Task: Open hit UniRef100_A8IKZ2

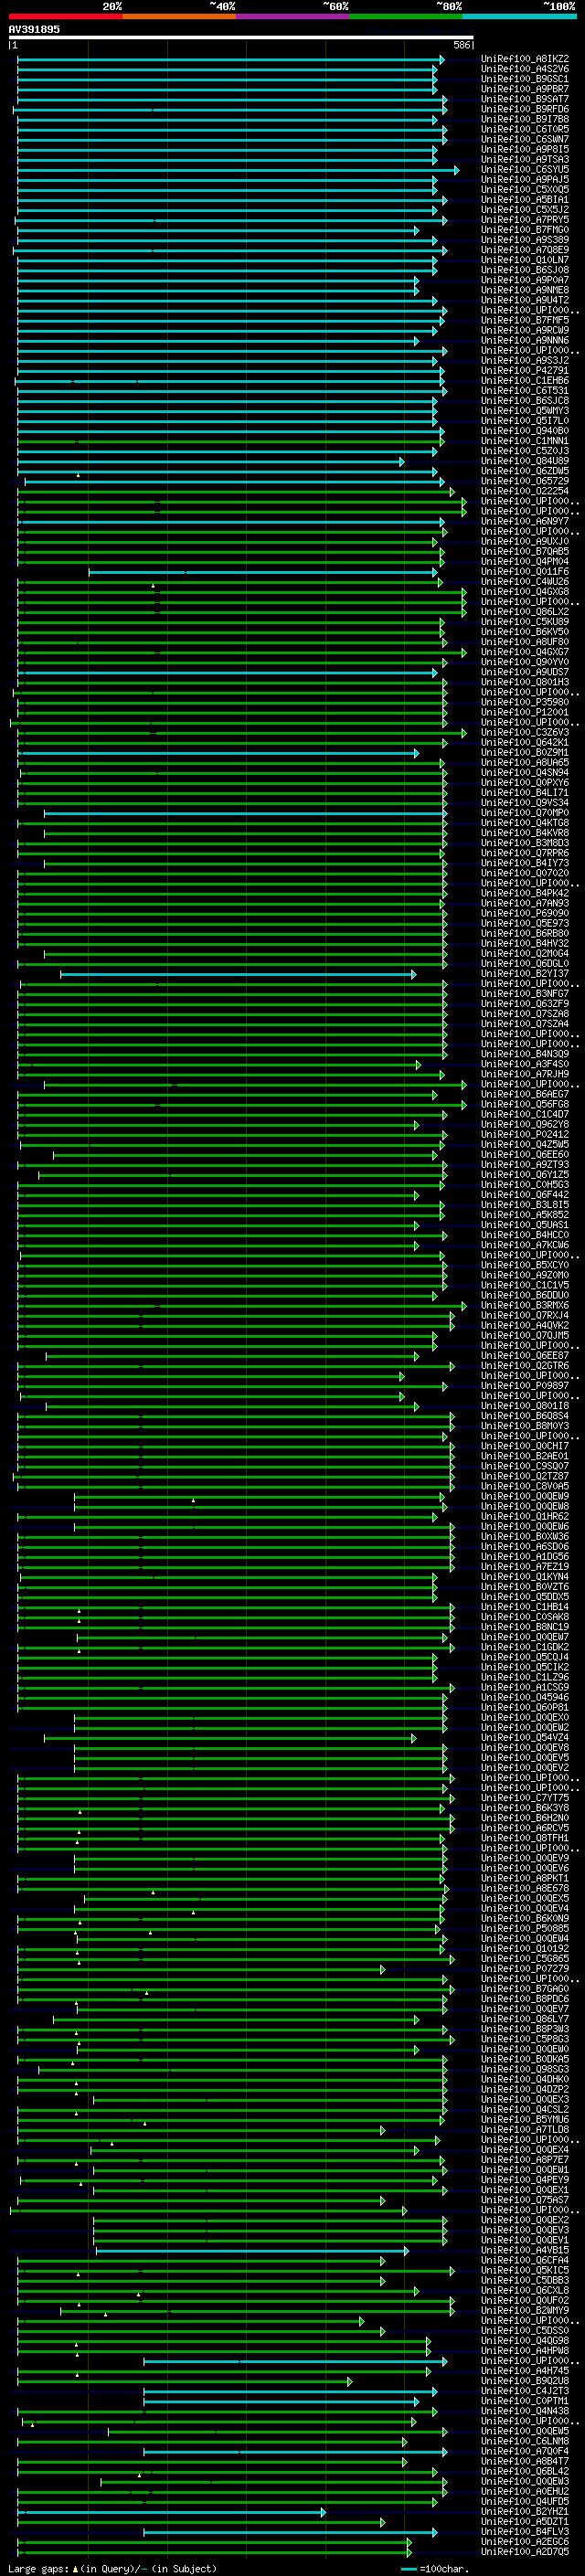Action: (x=525, y=59)
